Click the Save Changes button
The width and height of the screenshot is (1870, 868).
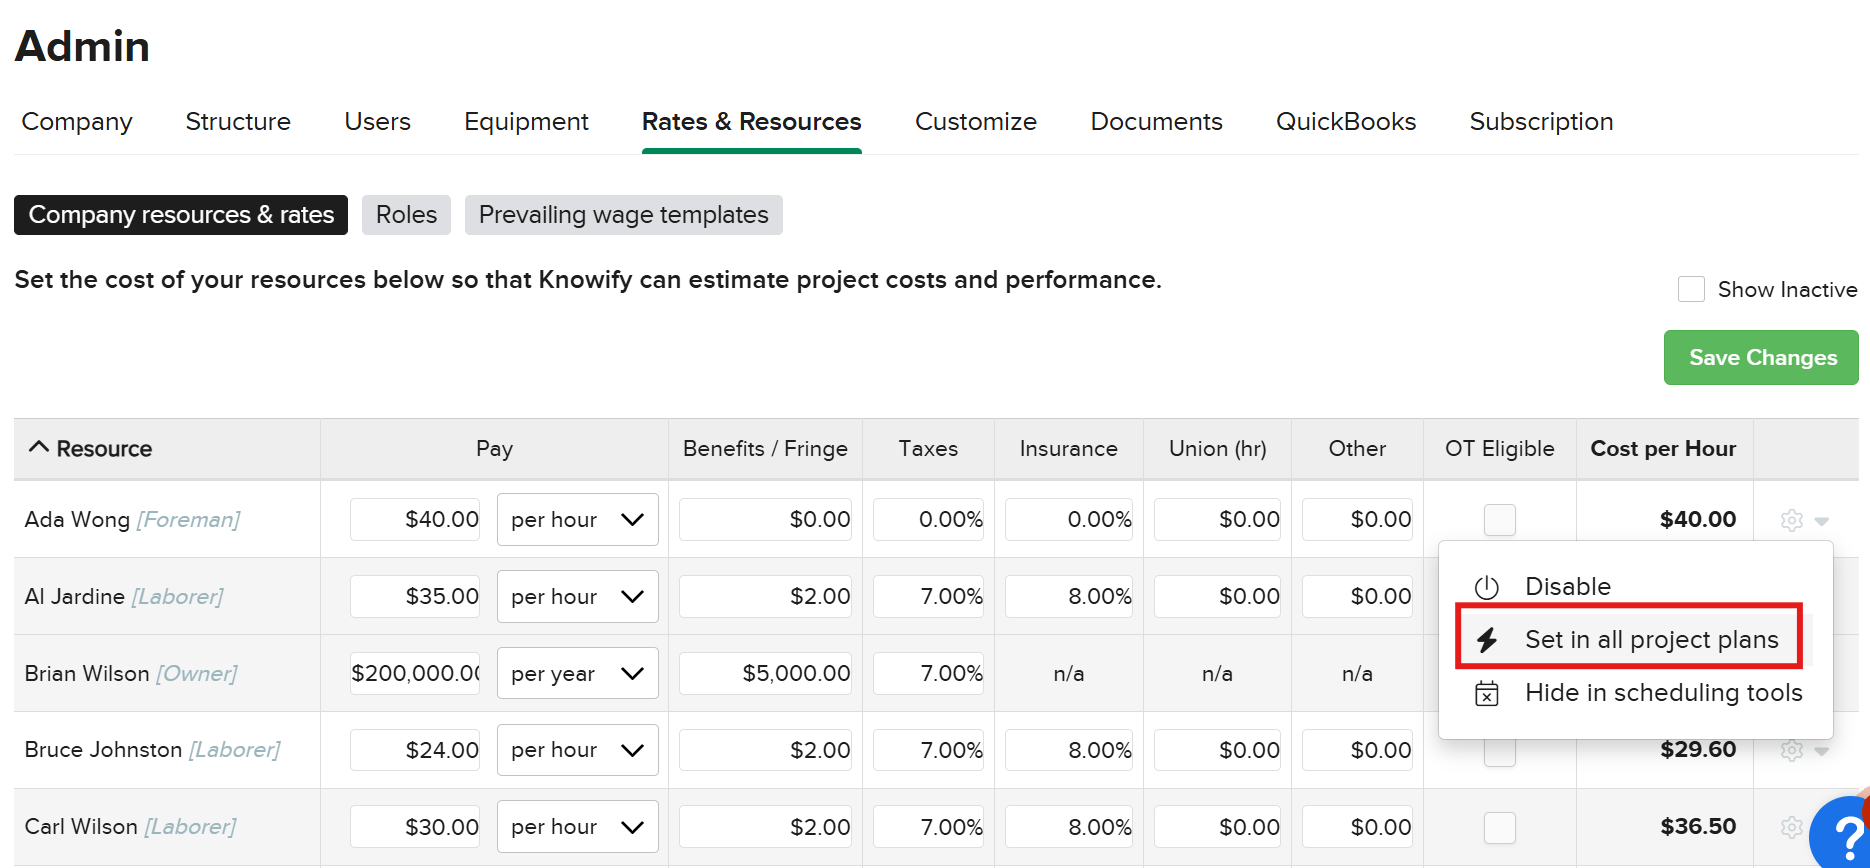point(1761,358)
